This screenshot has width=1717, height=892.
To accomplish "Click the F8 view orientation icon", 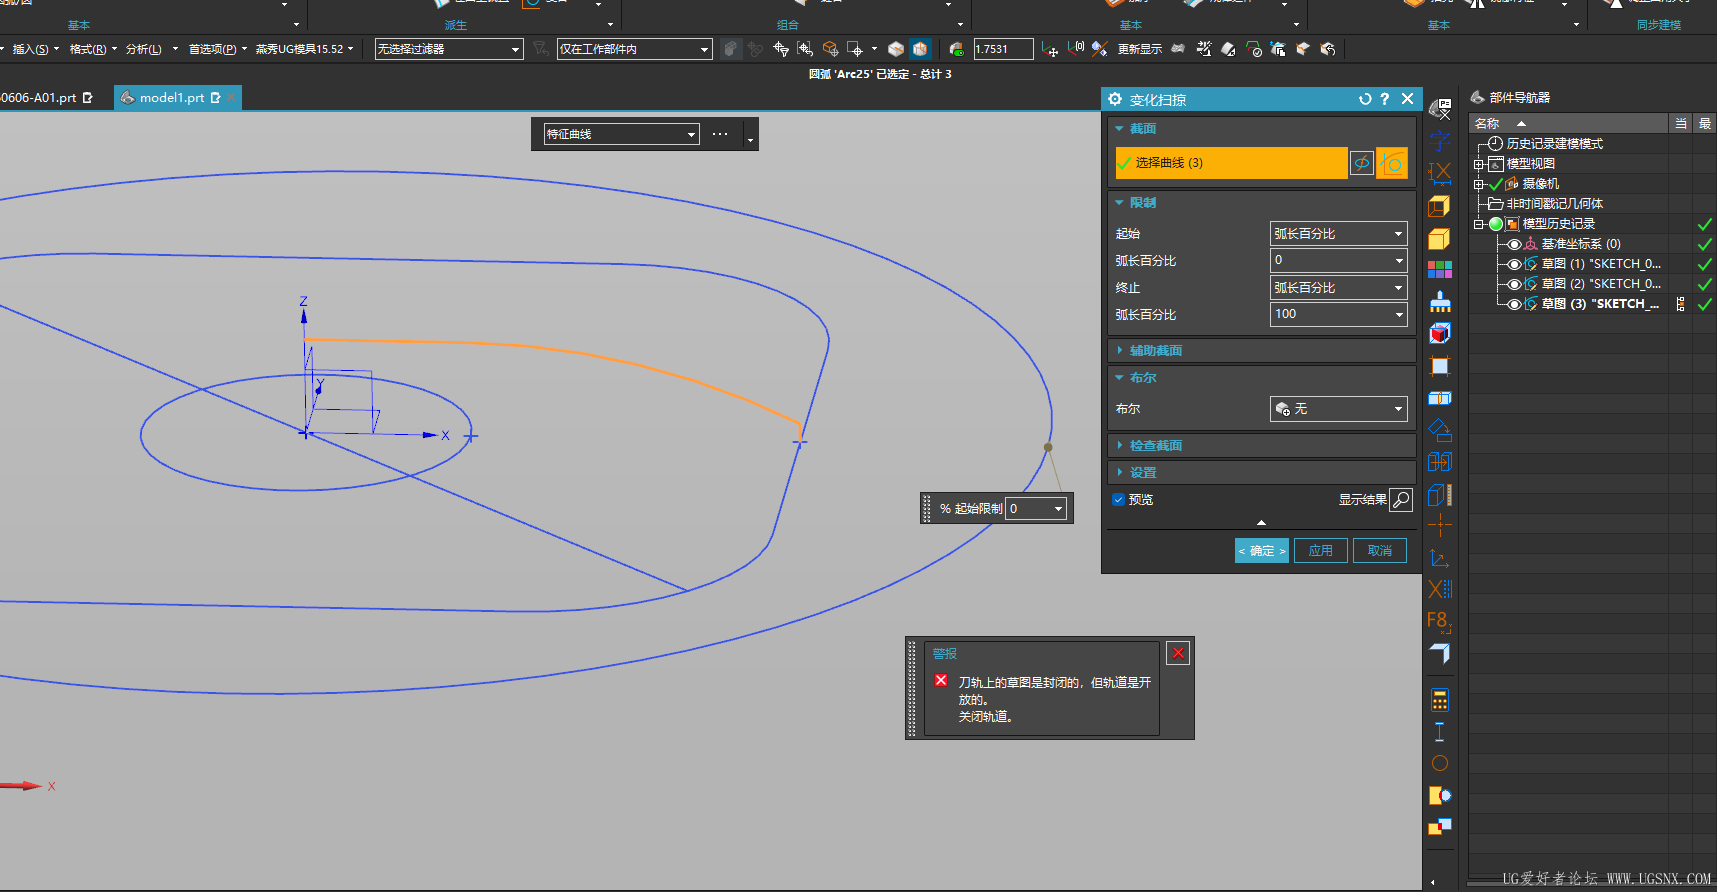I will (1439, 621).
